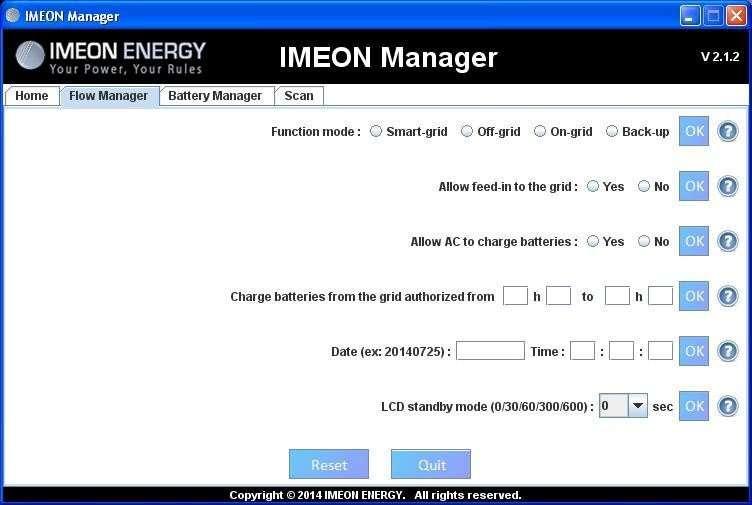Screen dimensions: 752x505
Task: Select Smart-grid function mode
Action: [x=376, y=131]
